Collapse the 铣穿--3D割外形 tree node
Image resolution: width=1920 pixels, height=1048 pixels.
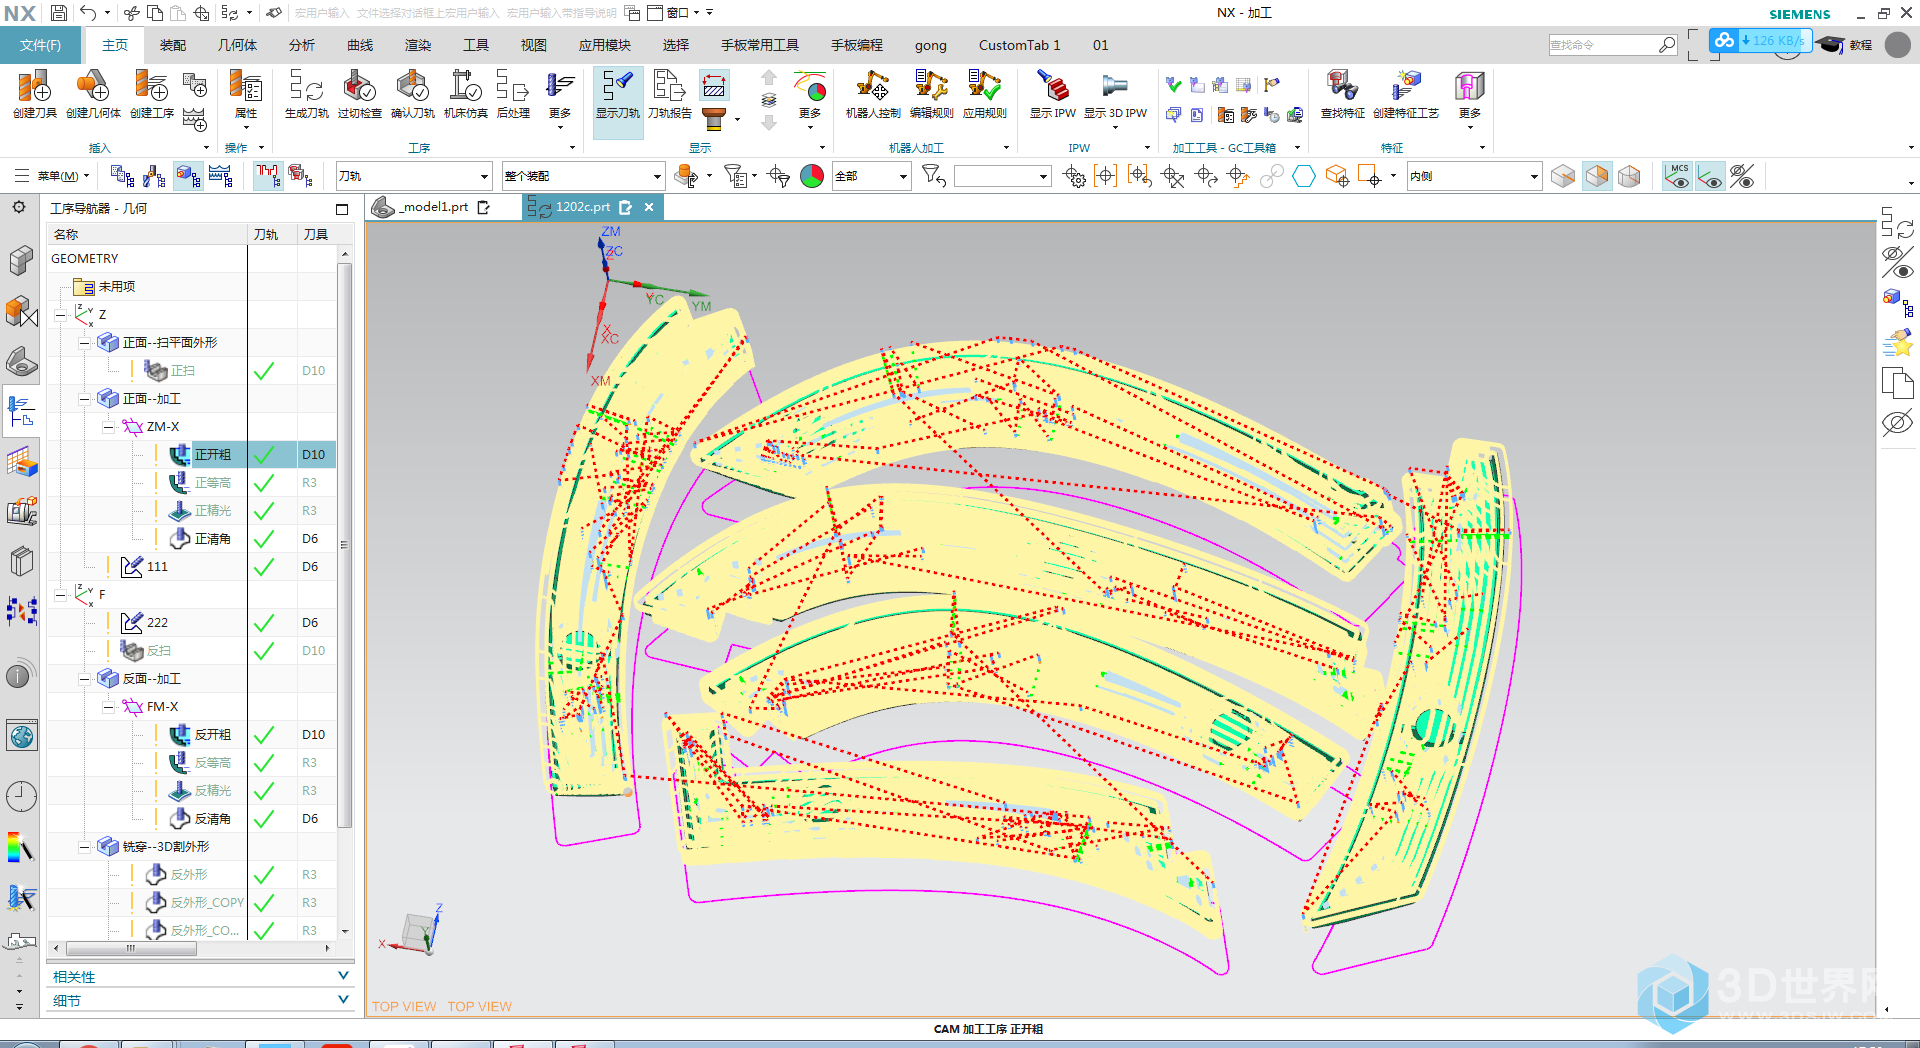[x=84, y=847]
